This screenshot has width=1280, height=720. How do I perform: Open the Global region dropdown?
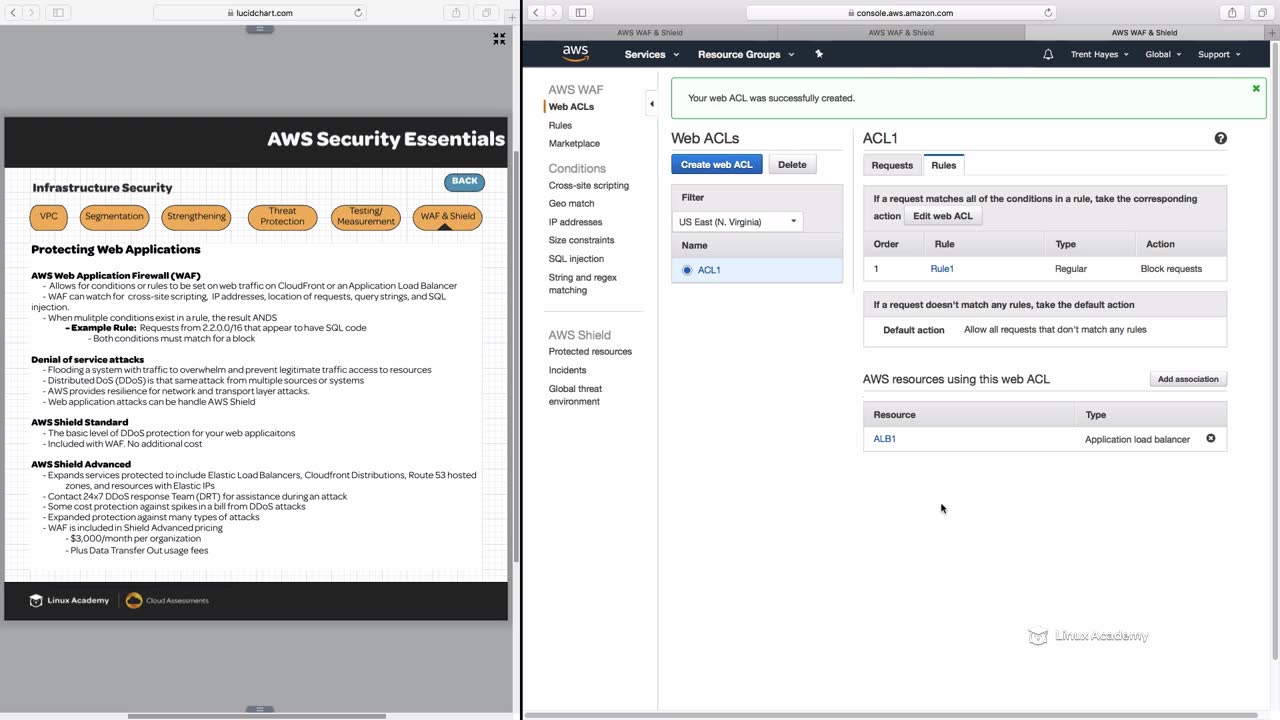[x=1163, y=54]
